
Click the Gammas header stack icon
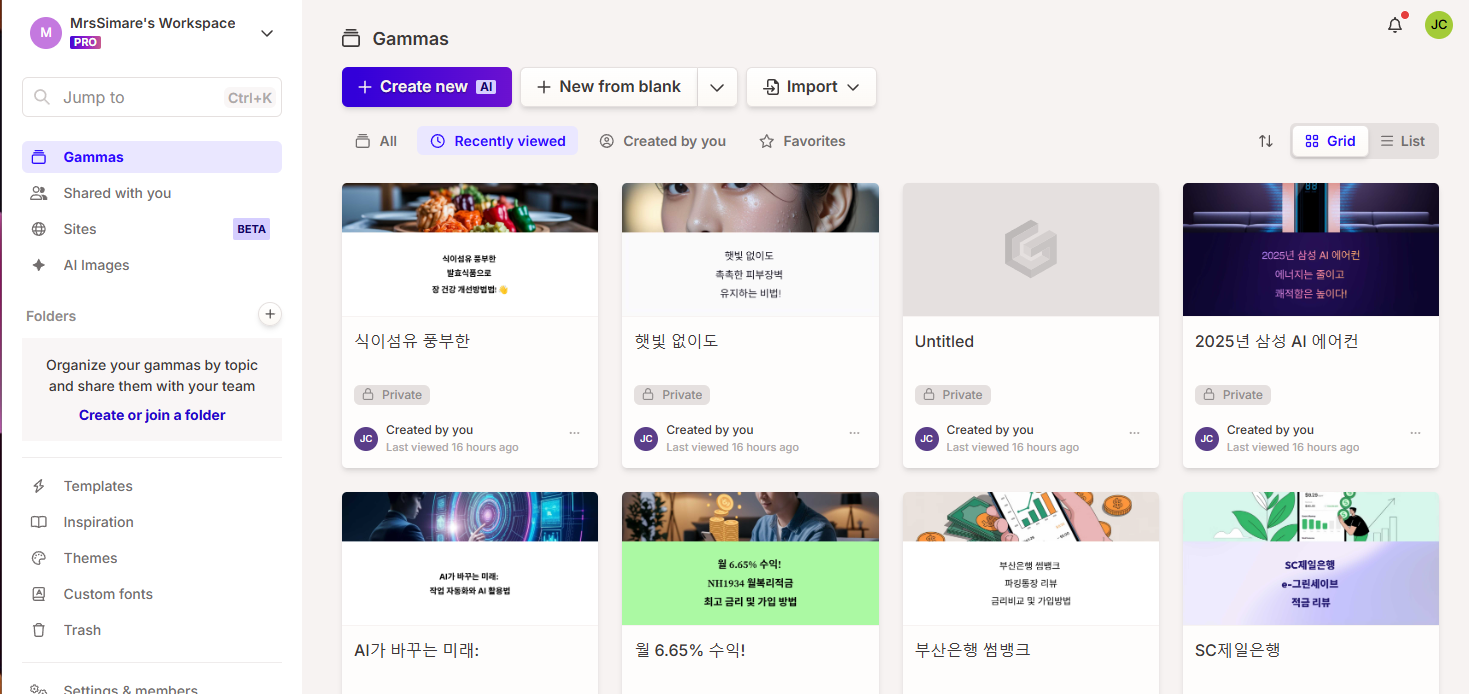click(350, 39)
